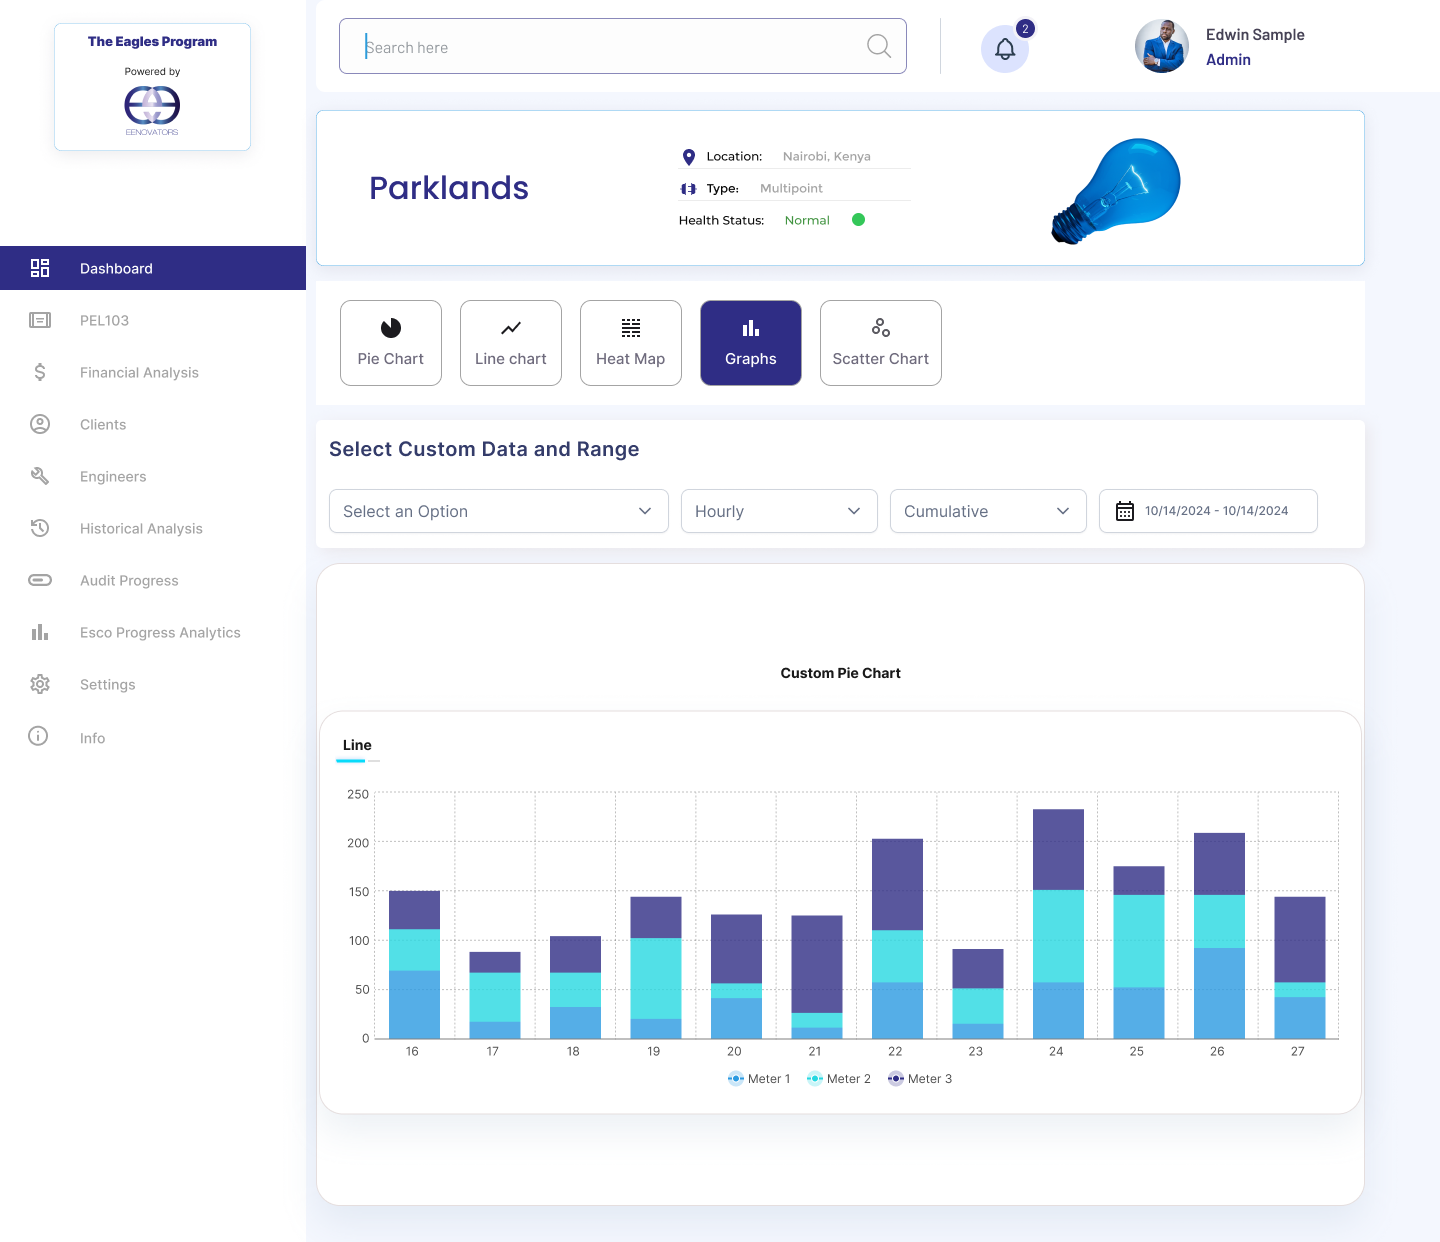Click the Historical Analysis clock icon
This screenshot has width=1440, height=1242.
[40, 528]
